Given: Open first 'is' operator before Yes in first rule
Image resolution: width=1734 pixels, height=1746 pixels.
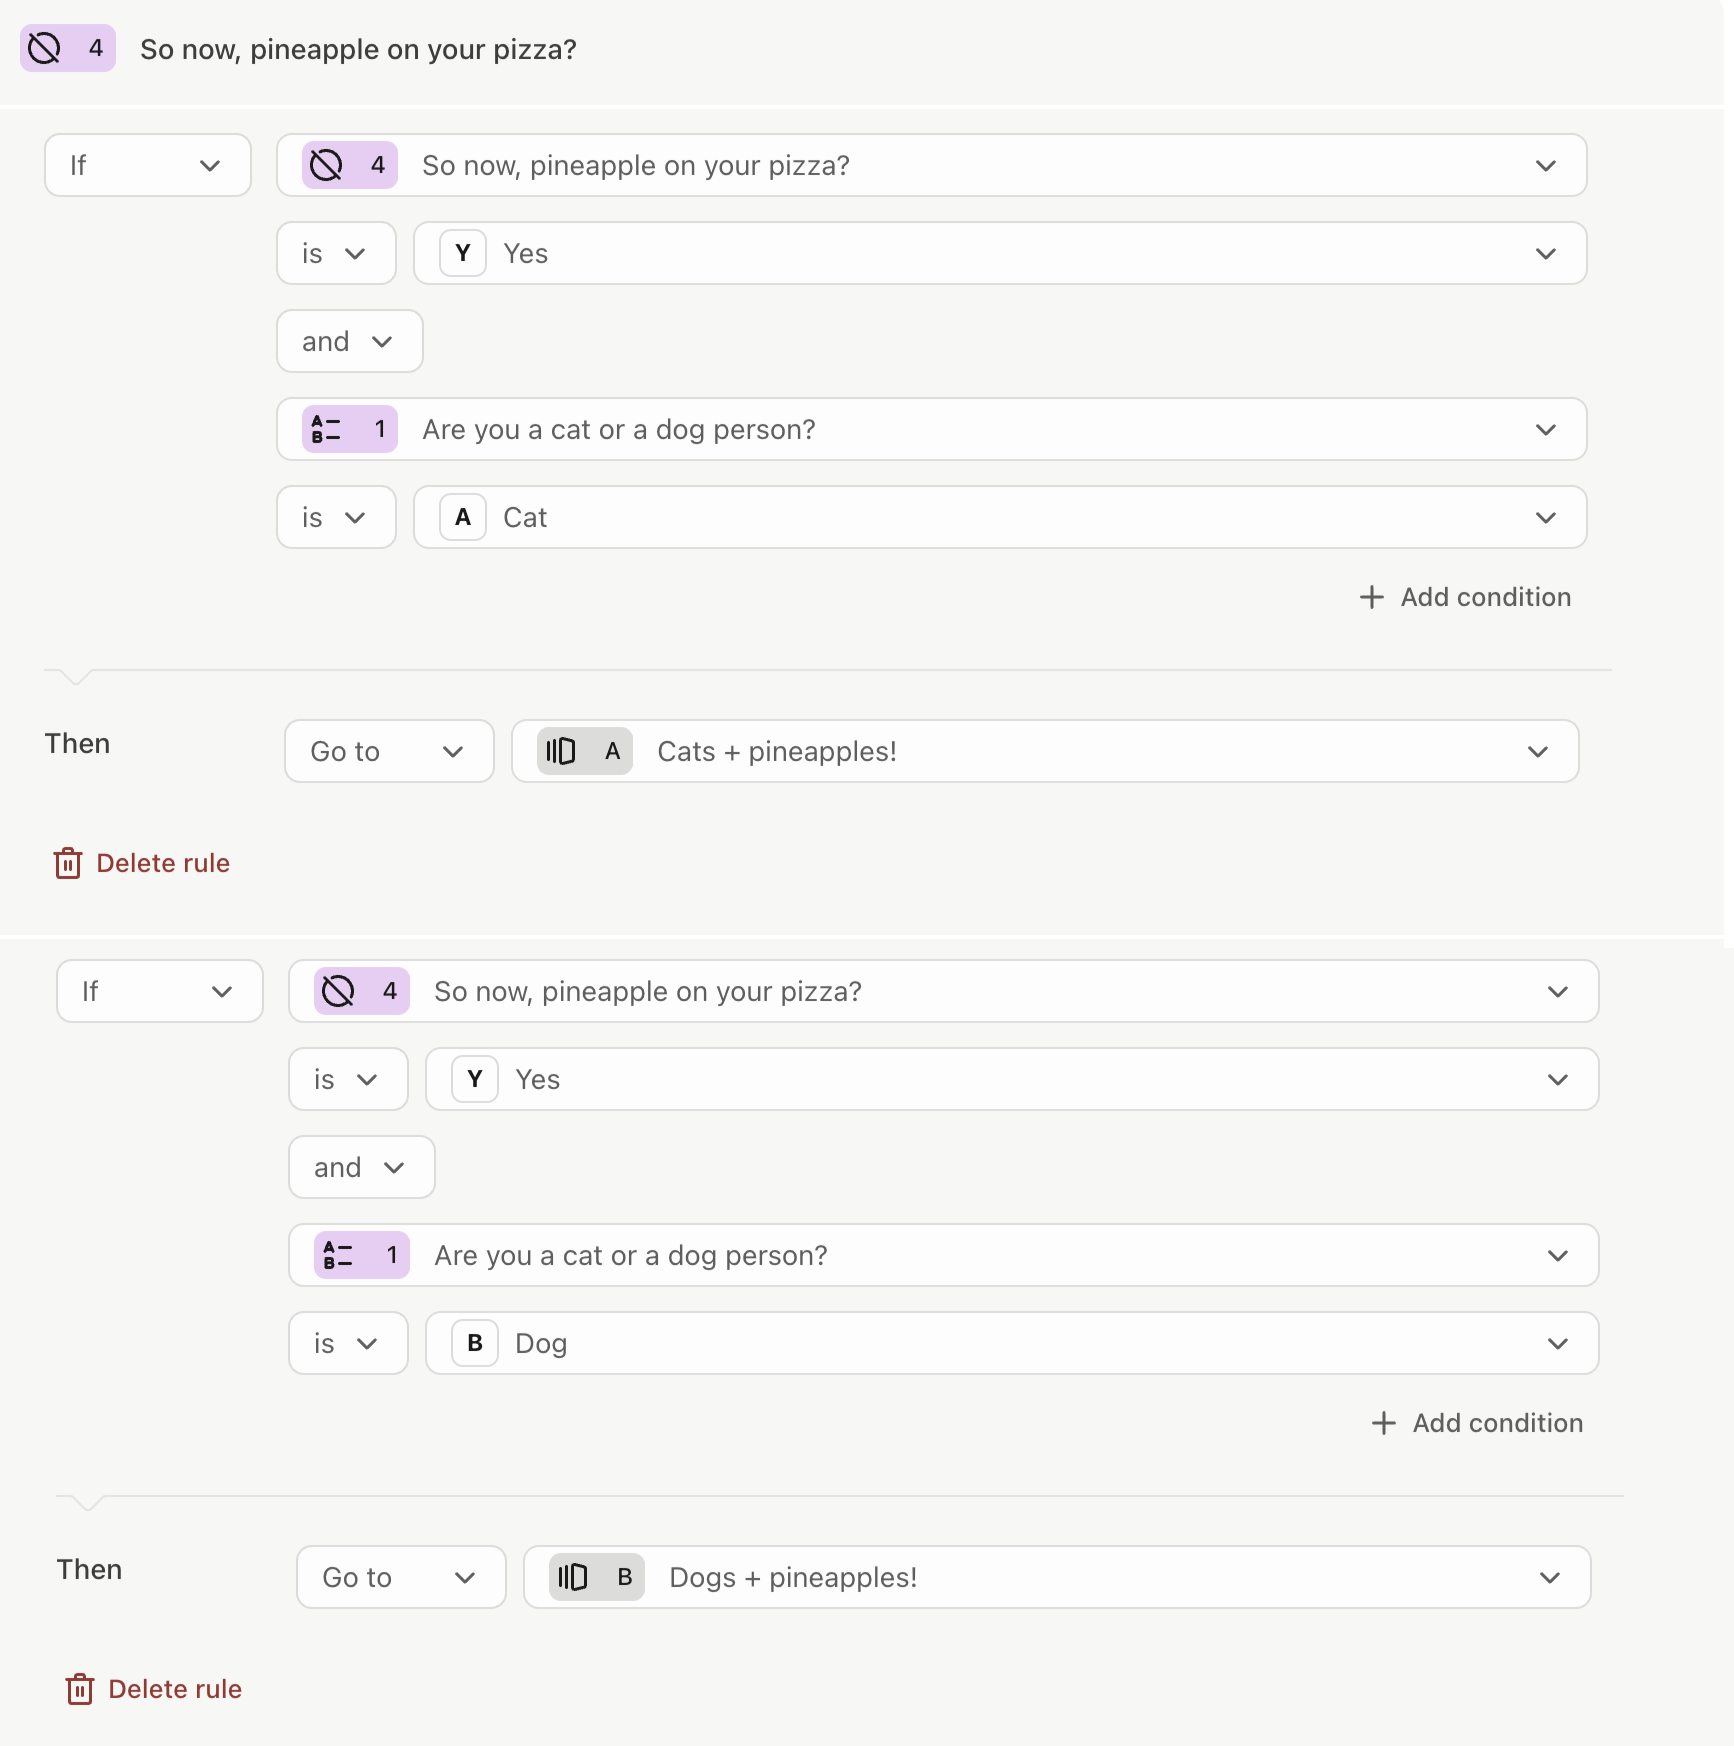Looking at the screenshot, I should [x=336, y=253].
